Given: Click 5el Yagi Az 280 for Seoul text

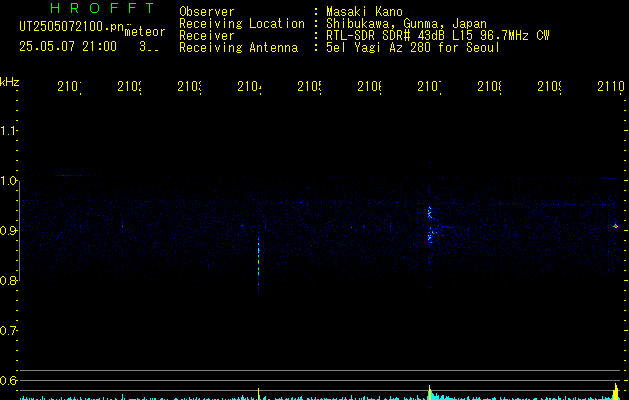Looking at the screenshot, I should click(x=413, y=48).
